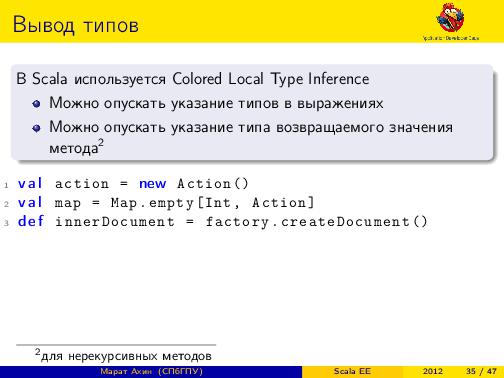Click author 'Марат Ахин (СПбГПУ)' in footer

(151, 371)
